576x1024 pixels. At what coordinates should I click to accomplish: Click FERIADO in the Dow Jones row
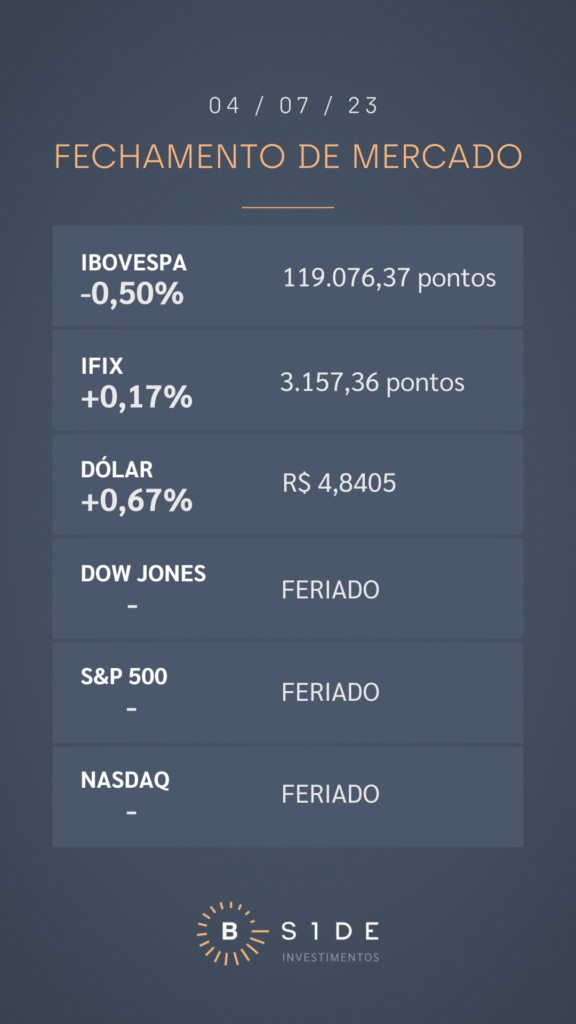(330, 590)
